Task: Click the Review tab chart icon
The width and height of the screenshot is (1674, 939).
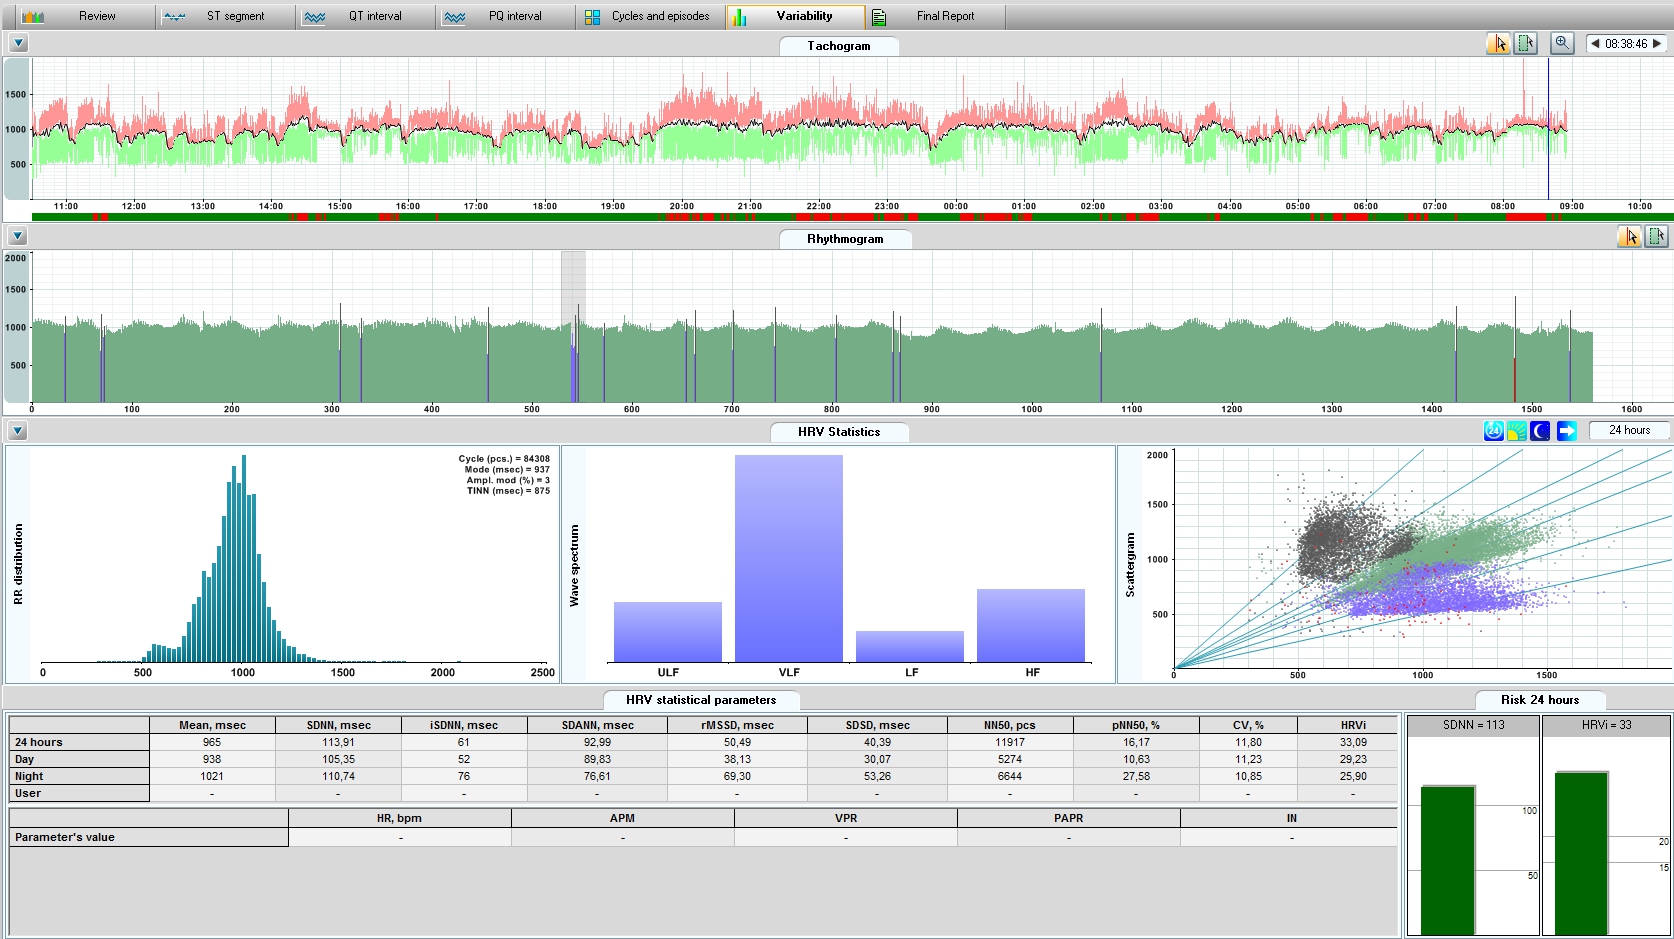Action: [x=33, y=17]
